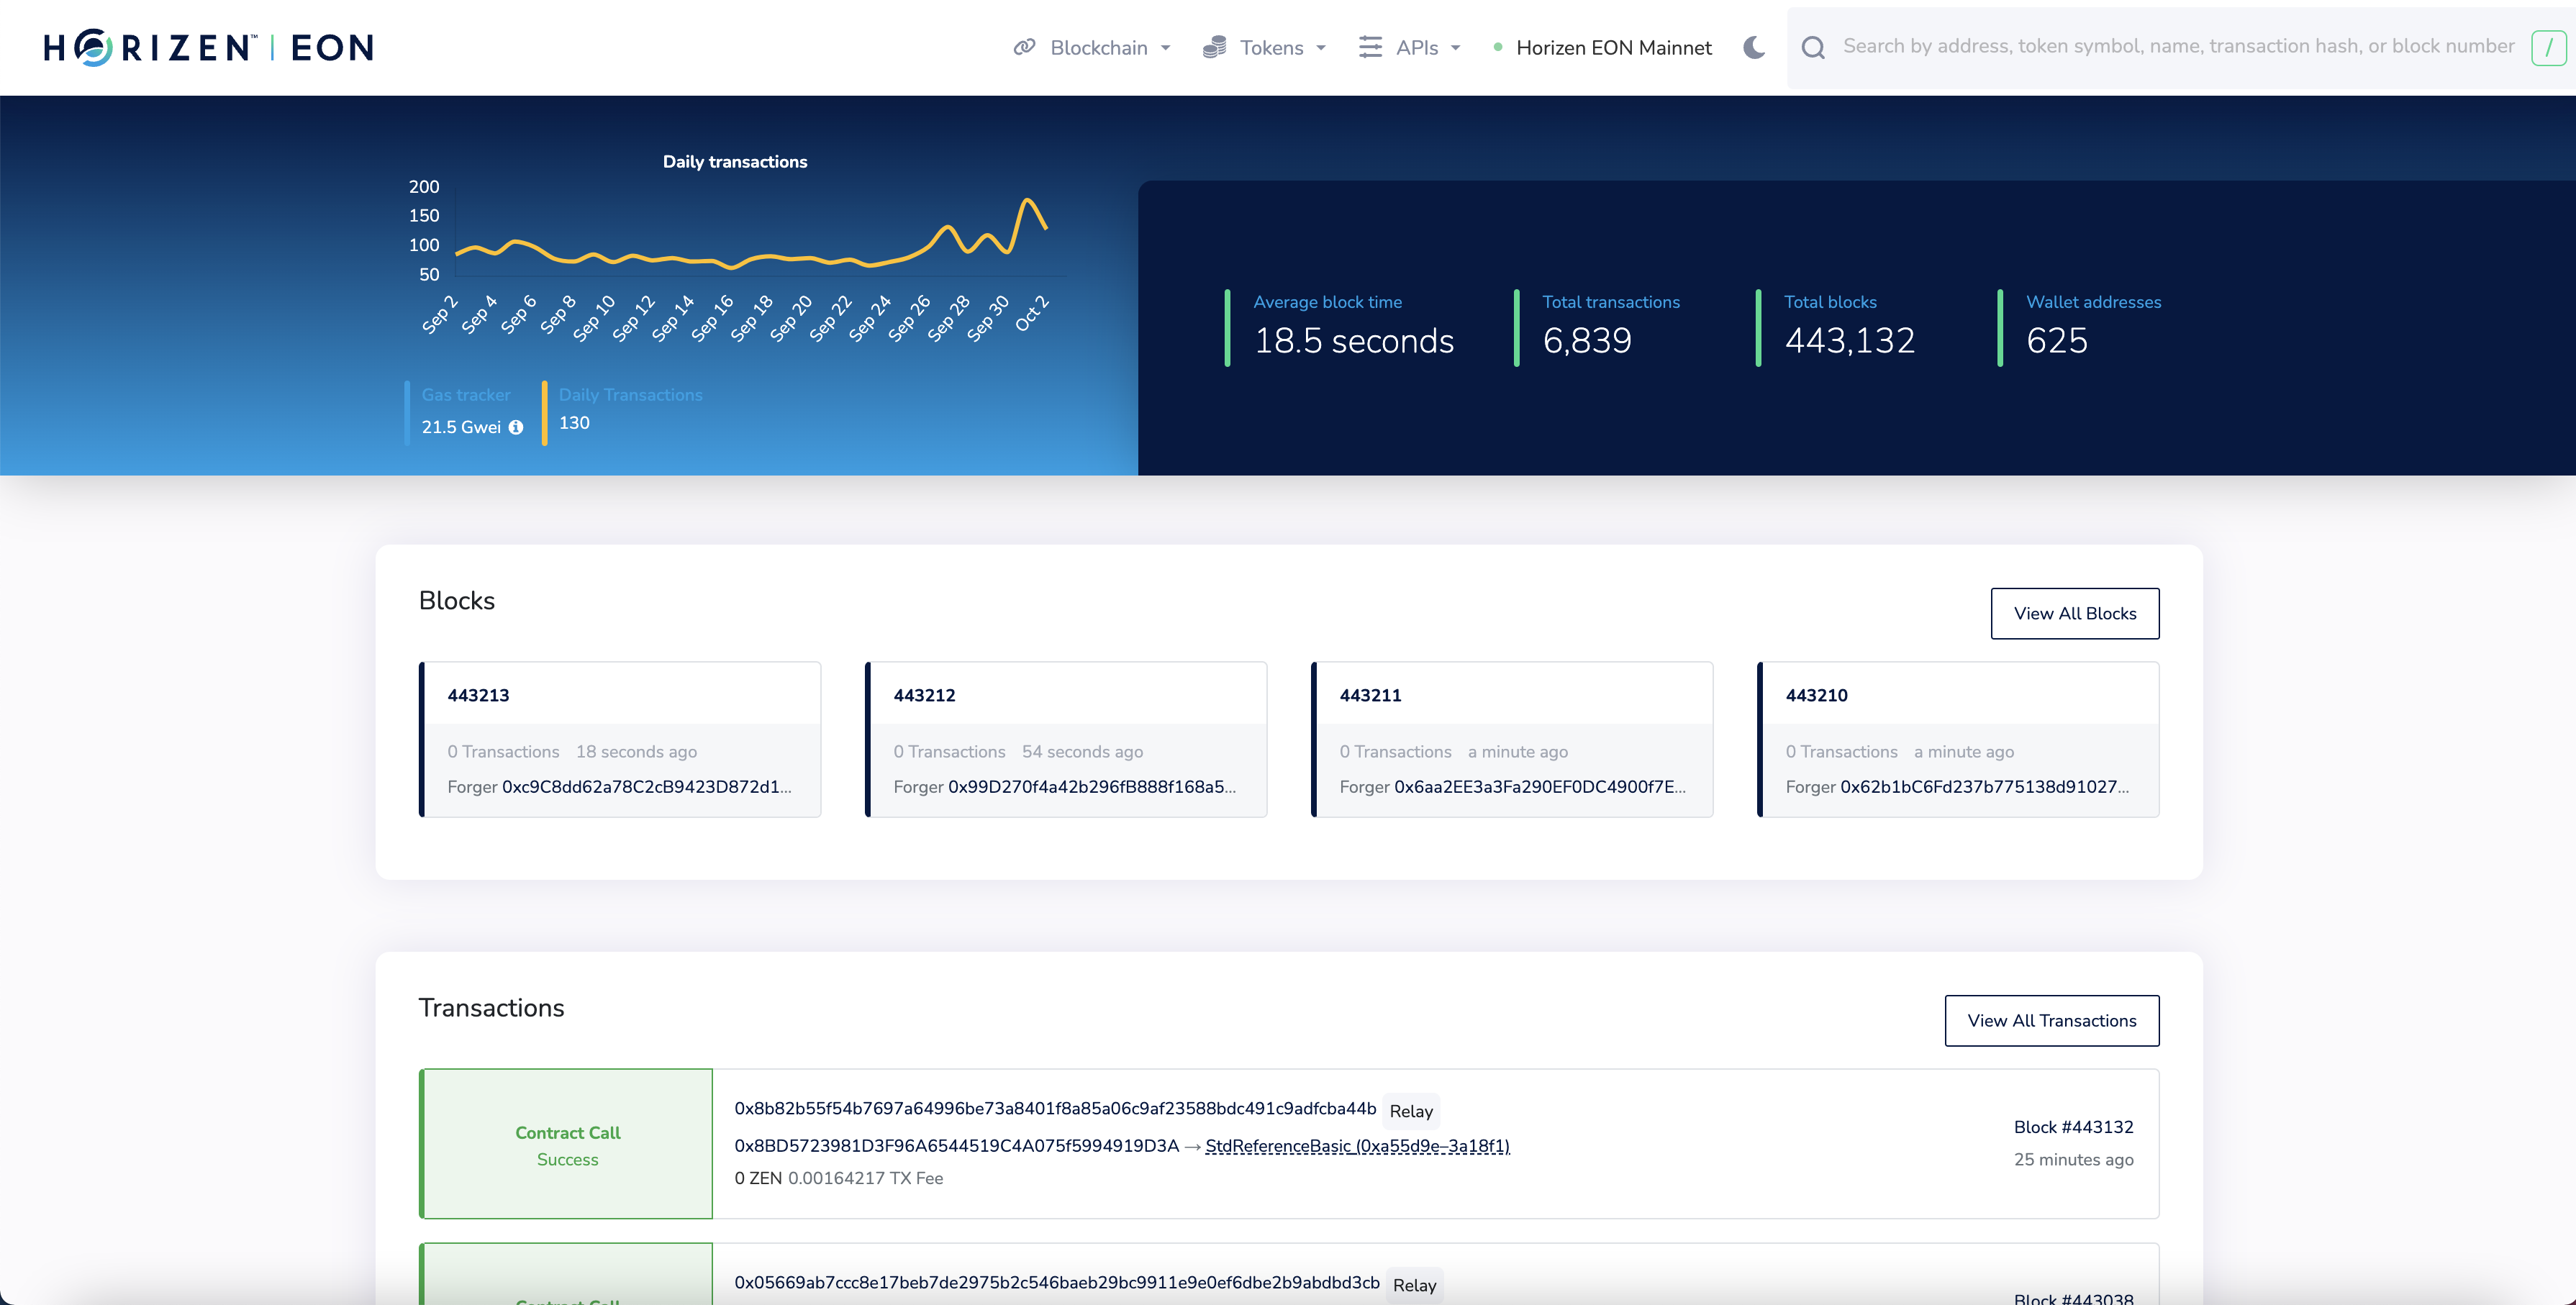The width and height of the screenshot is (2576, 1305).
Task: Click the Horizen EON logo
Action: 208,47
